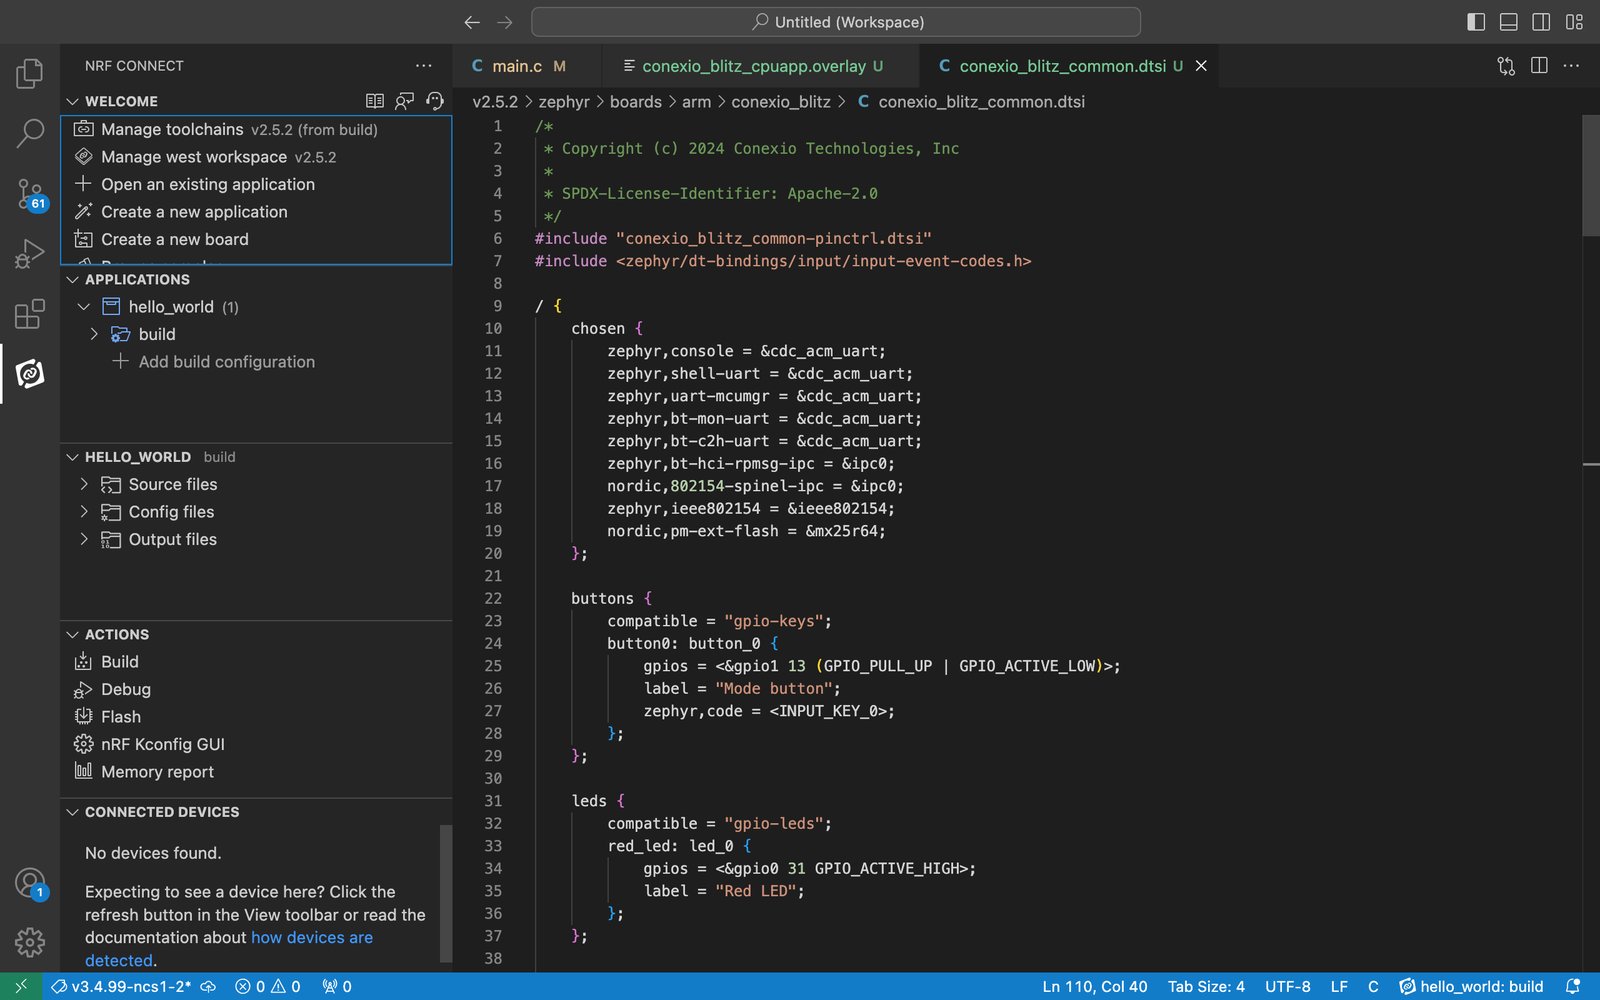Open the Extensions view
This screenshot has width=1600, height=1000.
[x=30, y=313]
